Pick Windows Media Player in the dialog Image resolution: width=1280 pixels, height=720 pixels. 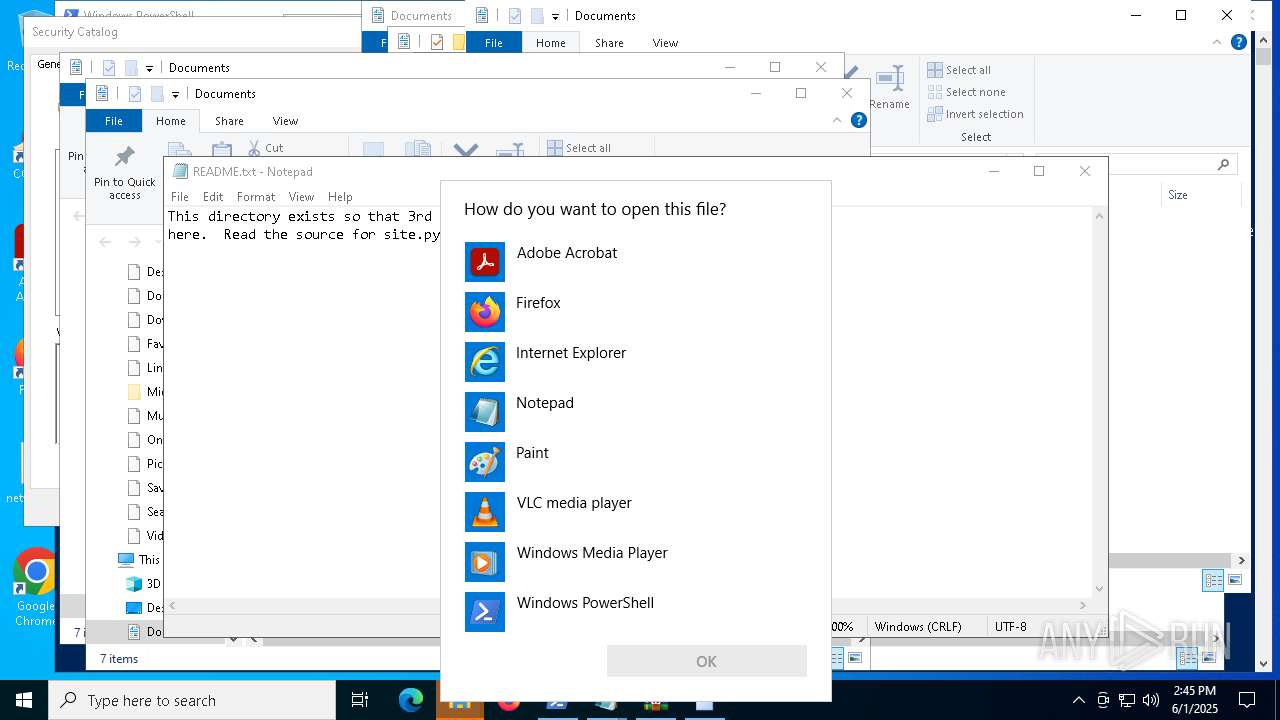[636, 562]
